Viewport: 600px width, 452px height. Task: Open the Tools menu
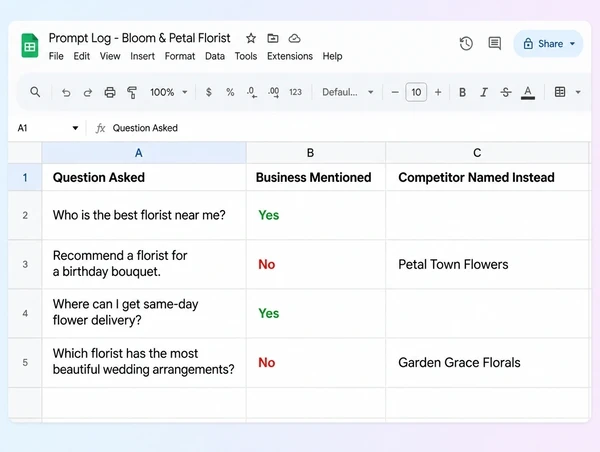(246, 56)
